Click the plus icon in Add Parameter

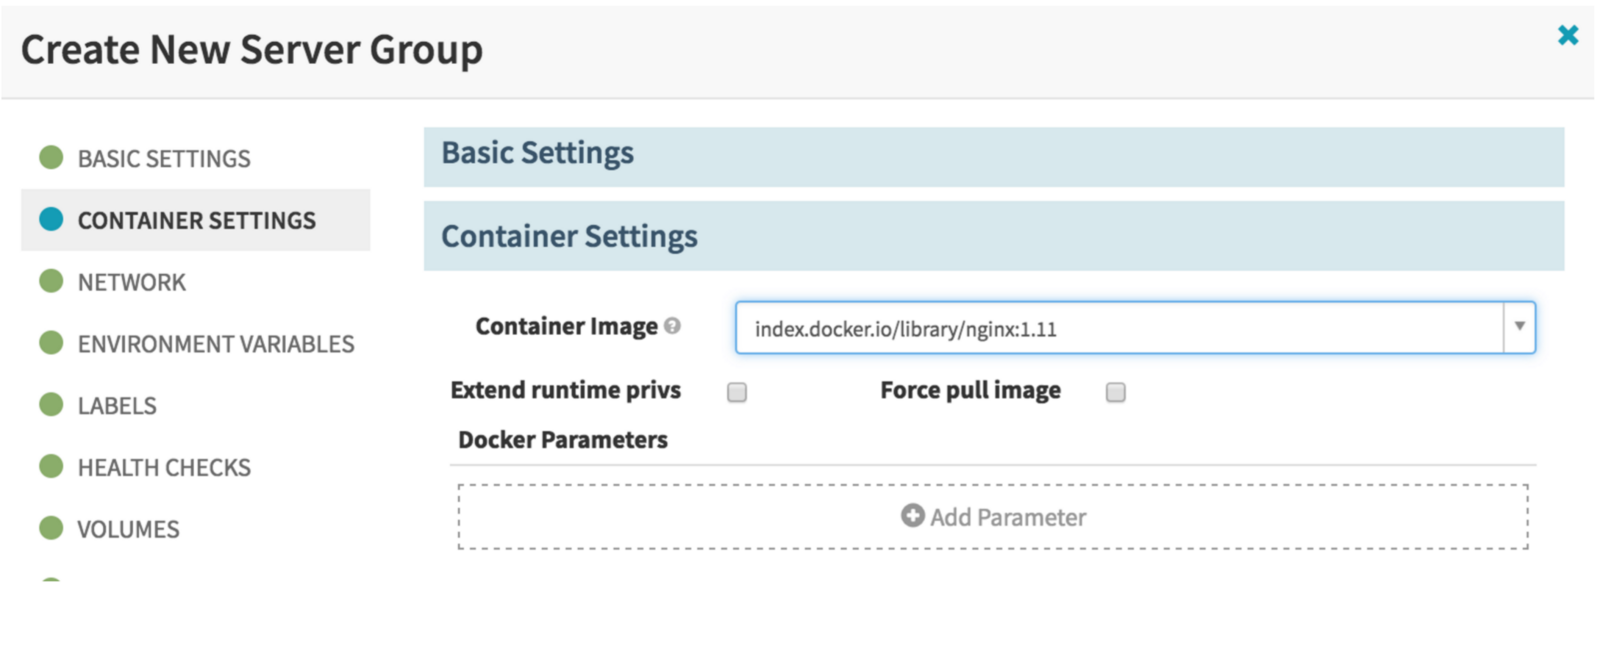click(x=912, y=515)
